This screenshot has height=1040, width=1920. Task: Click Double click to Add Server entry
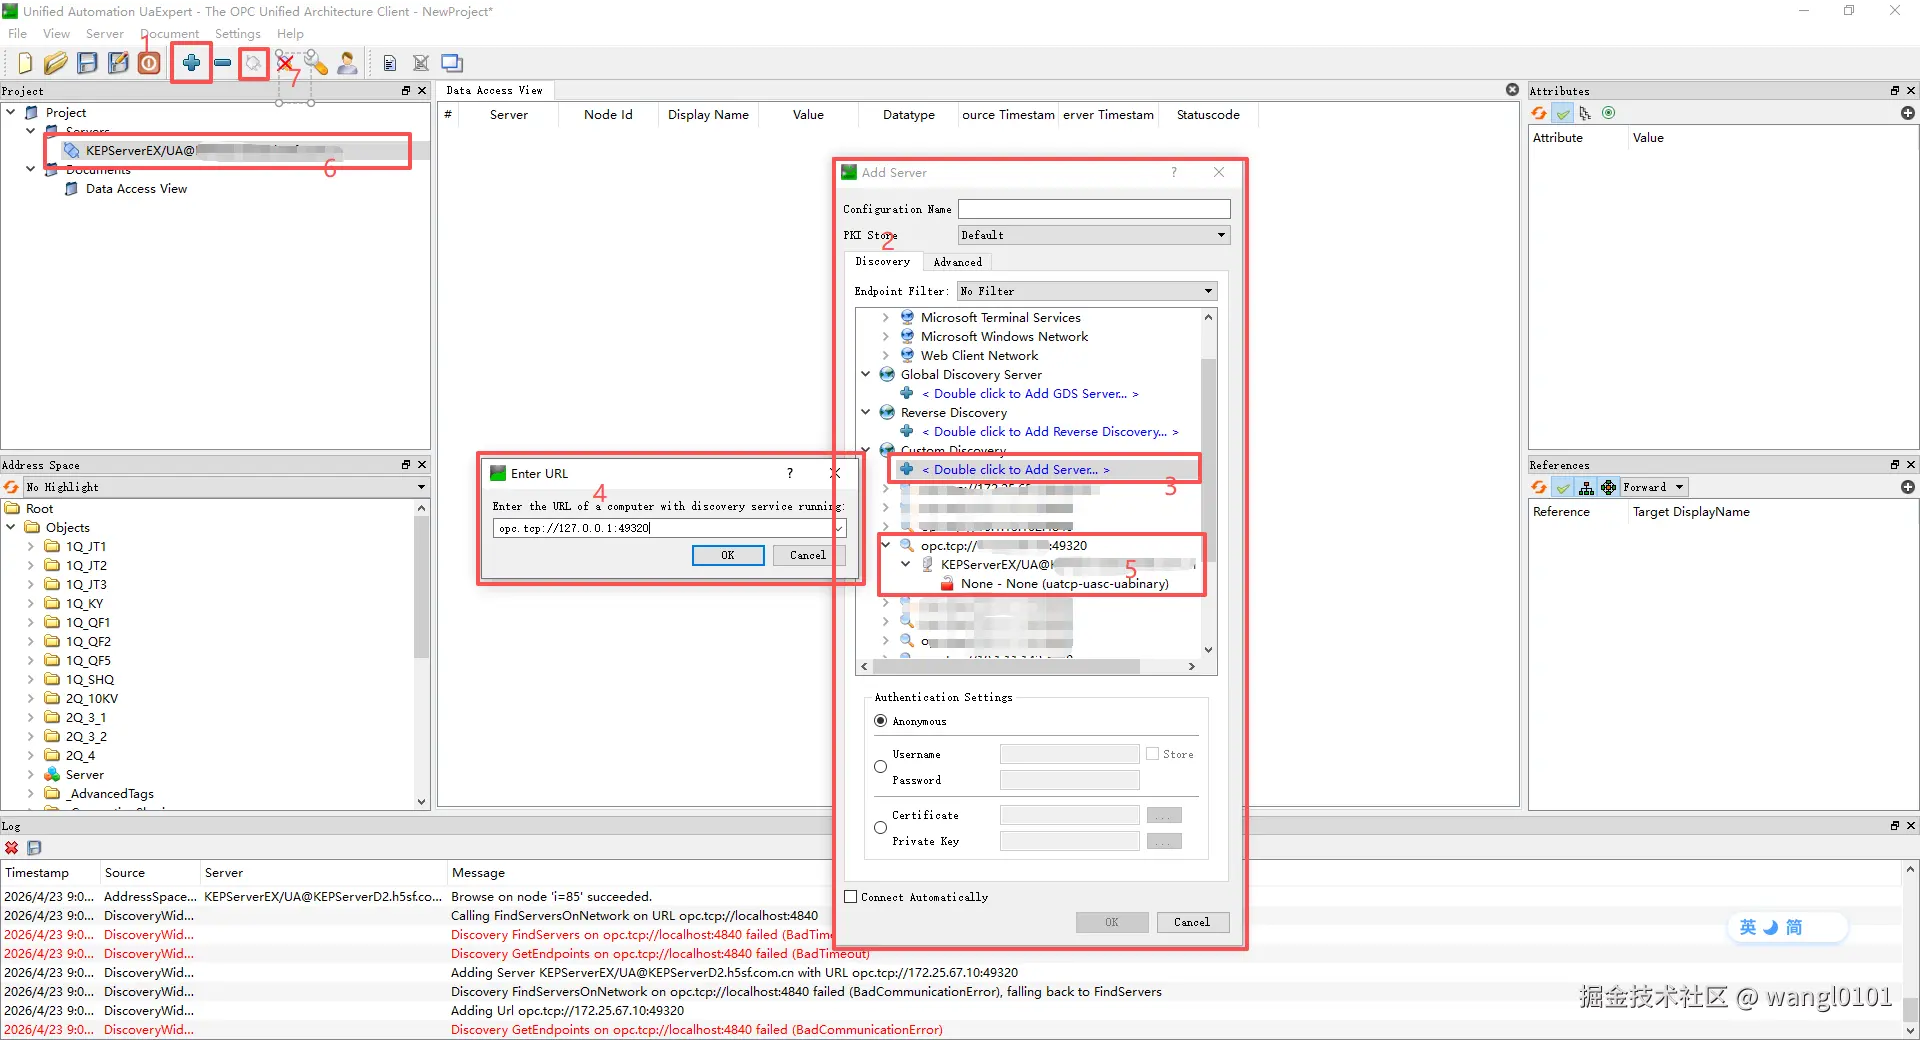pyautogui.click(x=1016, y=469)
